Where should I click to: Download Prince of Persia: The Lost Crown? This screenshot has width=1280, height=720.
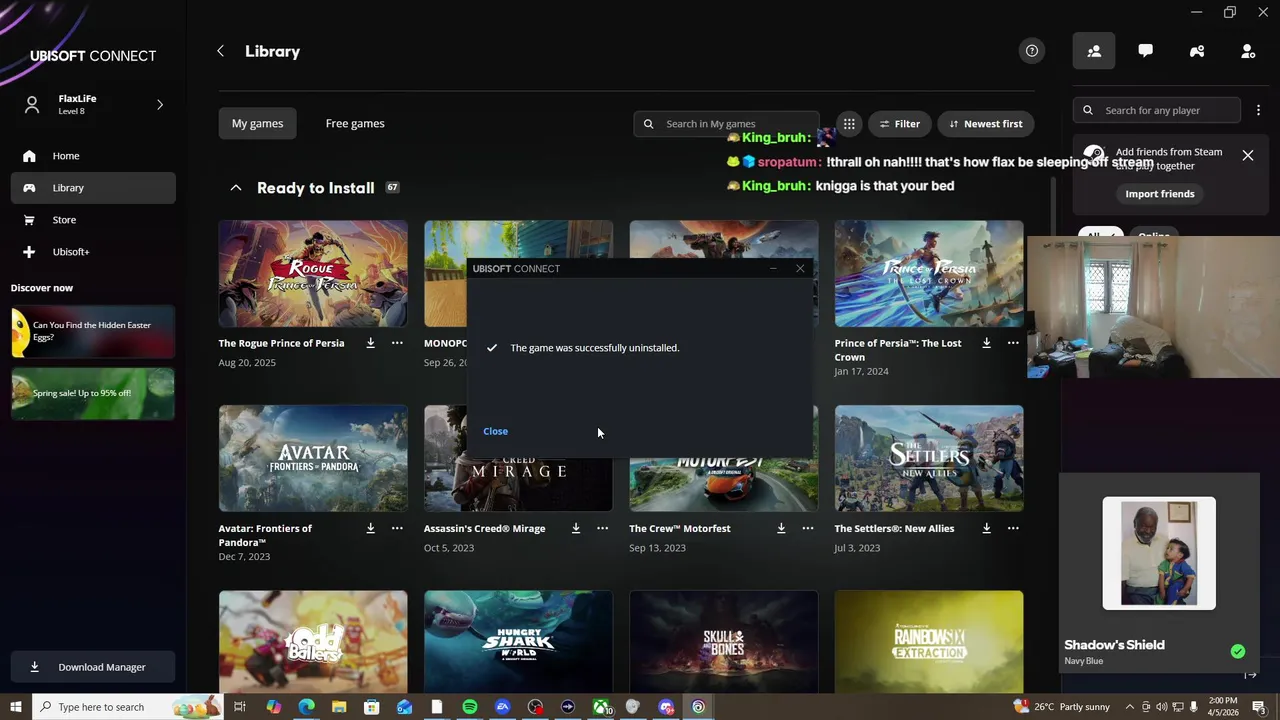986,343
